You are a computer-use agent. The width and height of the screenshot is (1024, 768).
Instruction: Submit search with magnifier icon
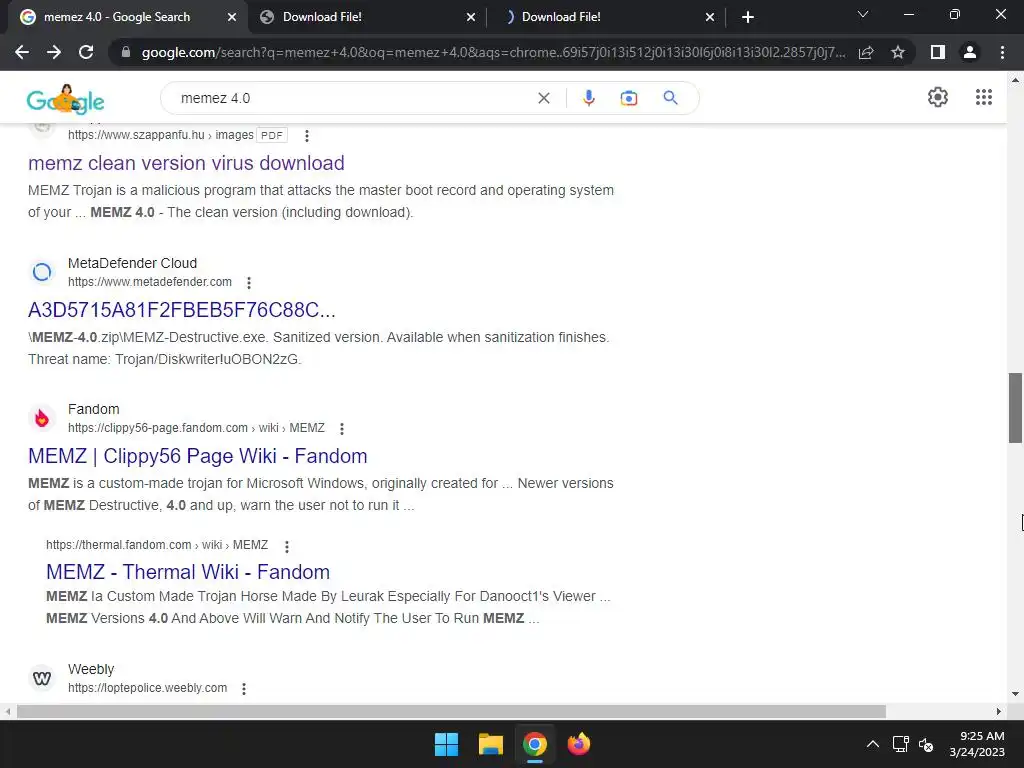click(670, 98)
